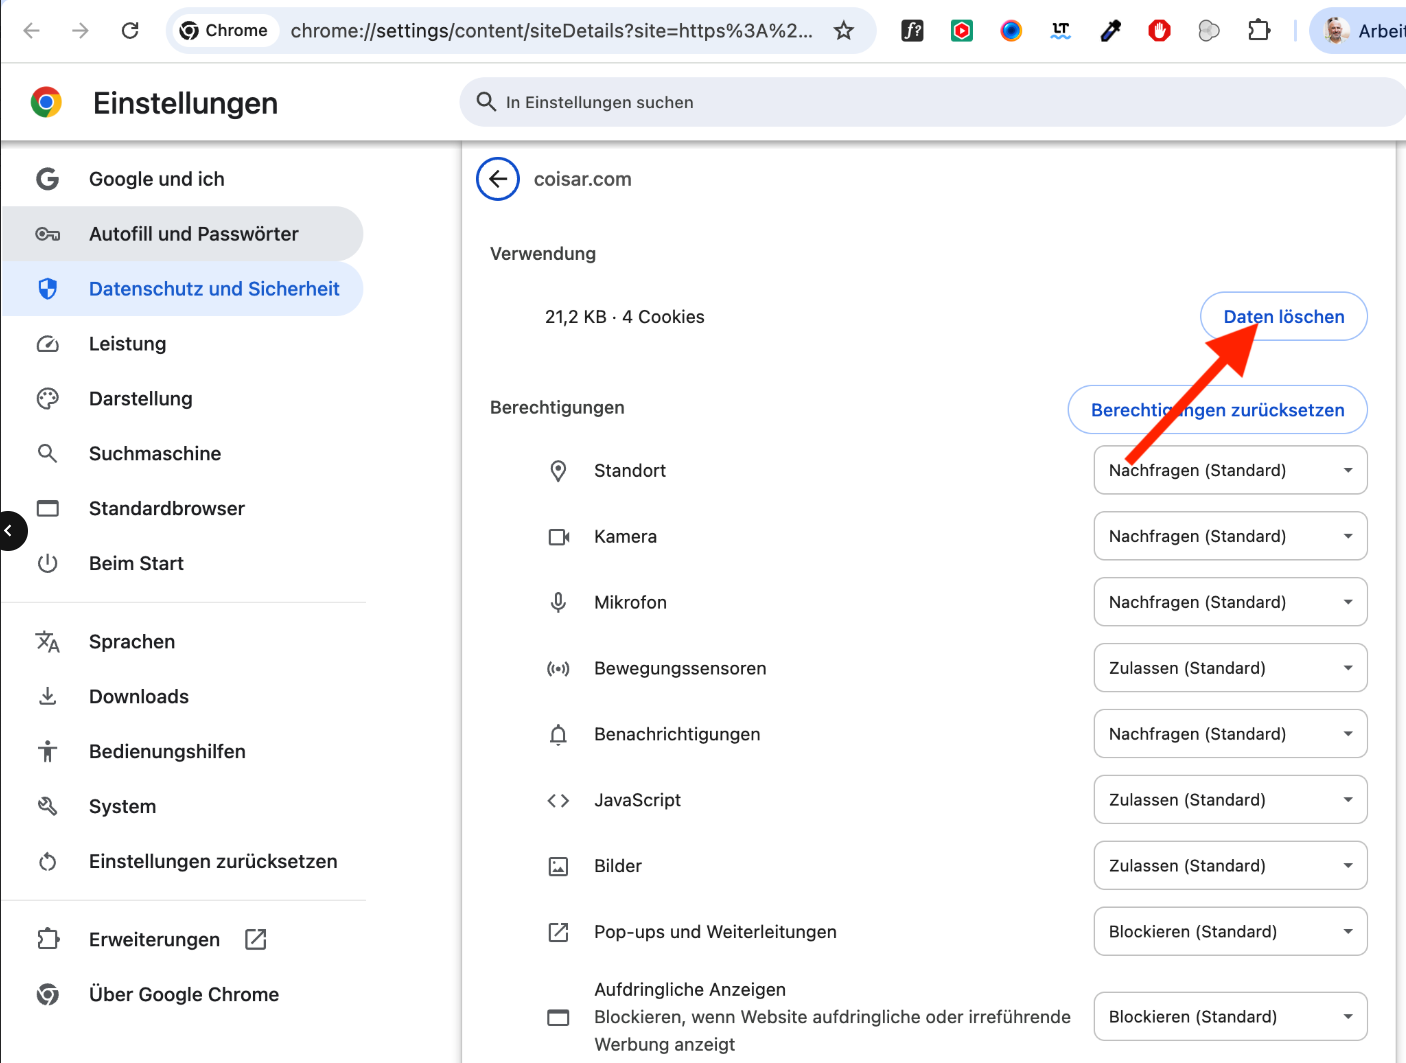Open the Benachrichtigungen permission dropdown
The width and height of the screenshot is (1406, 1063).
click(1231, 734)
